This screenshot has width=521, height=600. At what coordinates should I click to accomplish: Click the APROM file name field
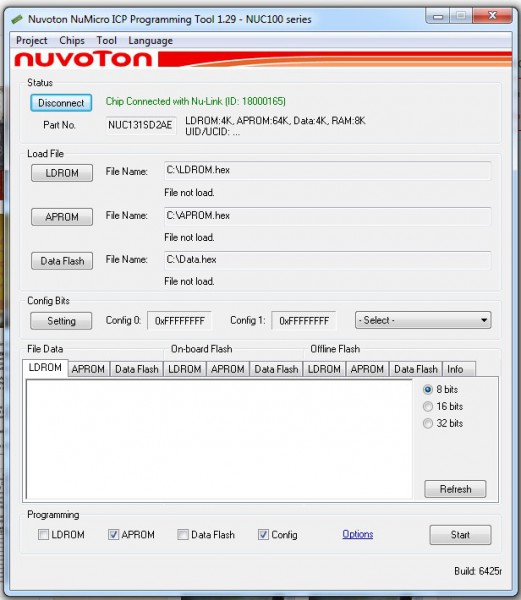[x=327, y=216]
